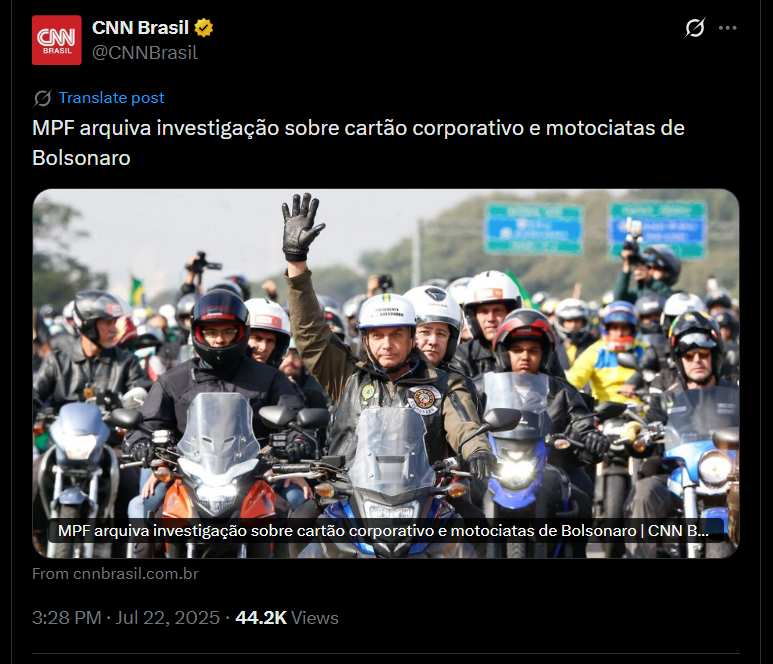
Task: Open the three-dots more options menu
Action: tap(728, 28)
